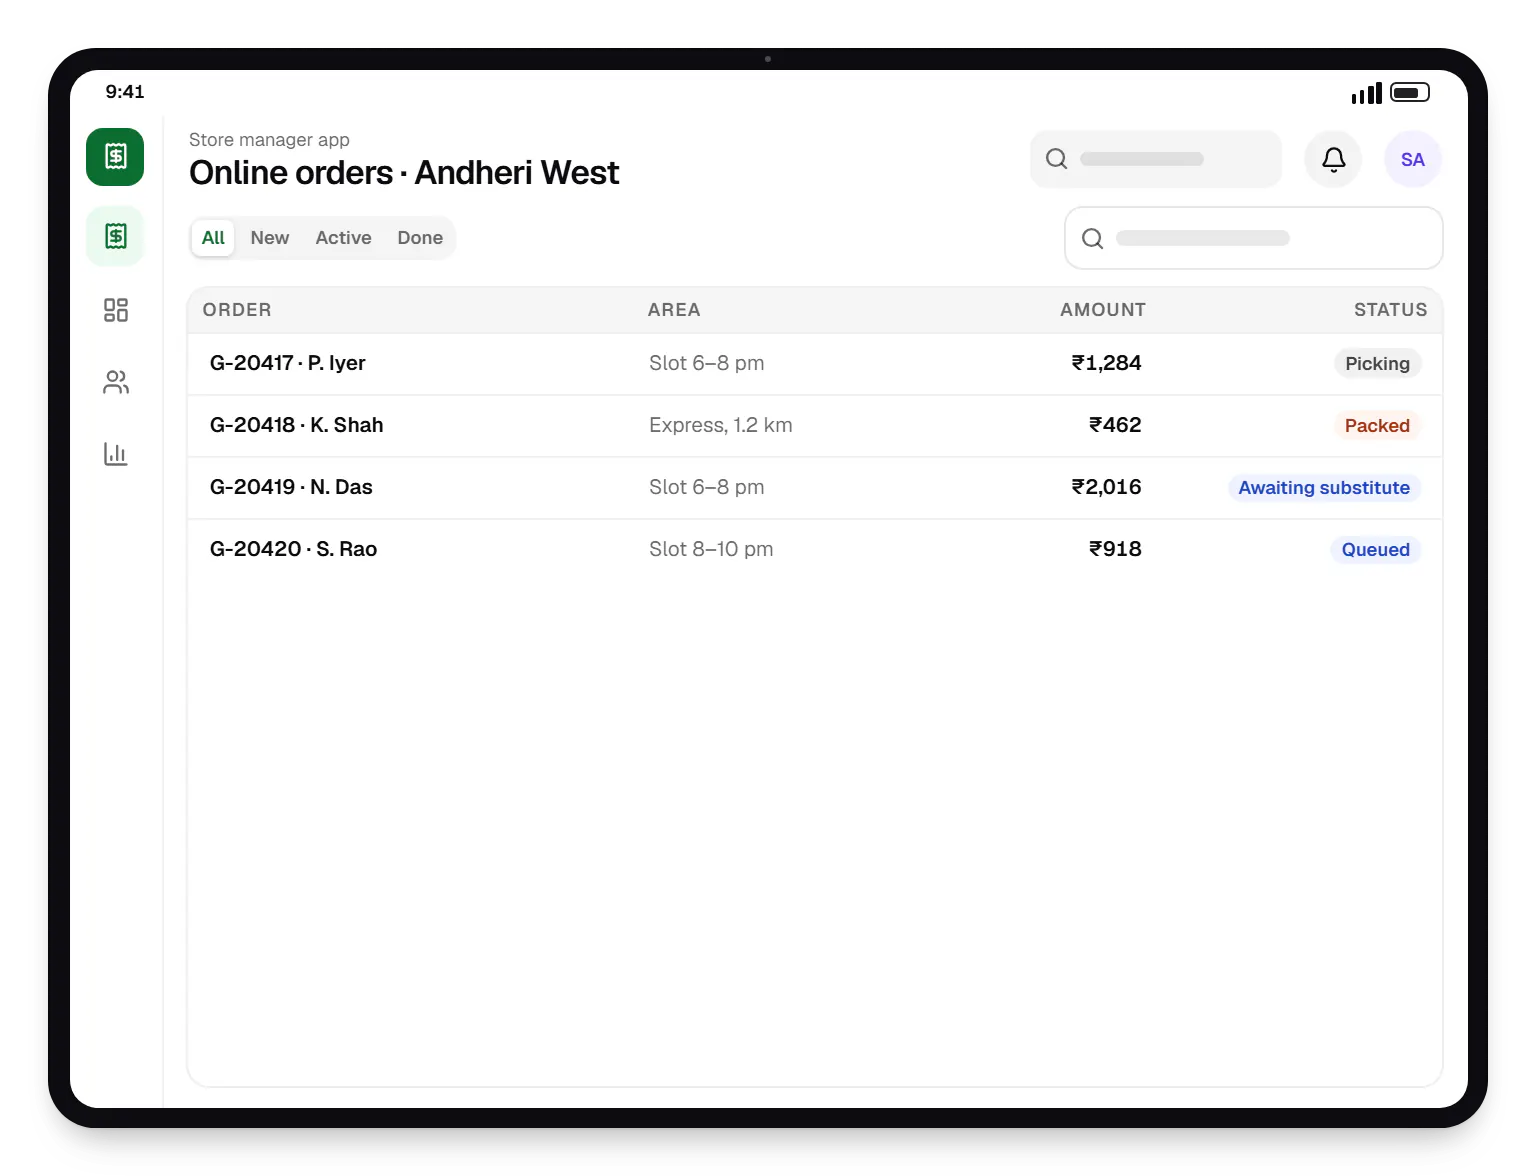This screenshot has height=1176, width=1536.
Task: Check the cellular signal bars icon
Action: [1366, 93]
